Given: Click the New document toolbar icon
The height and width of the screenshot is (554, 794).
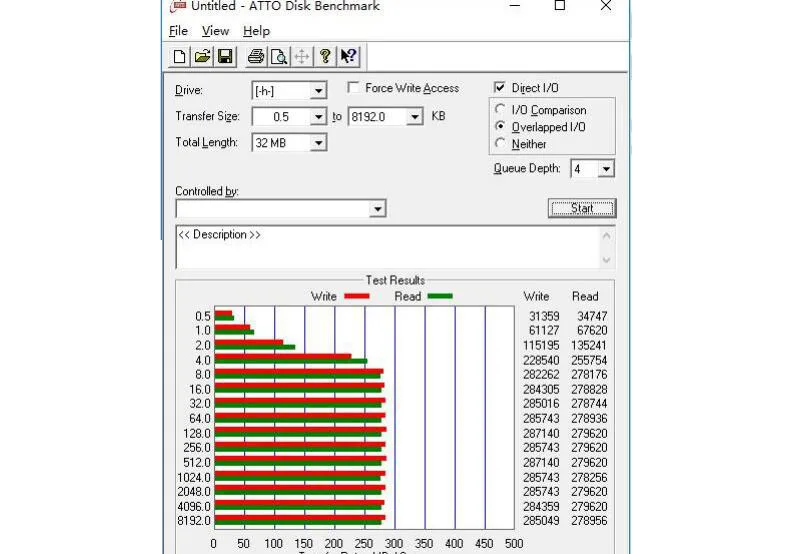Looking at the screenshot, I should 179,56.
